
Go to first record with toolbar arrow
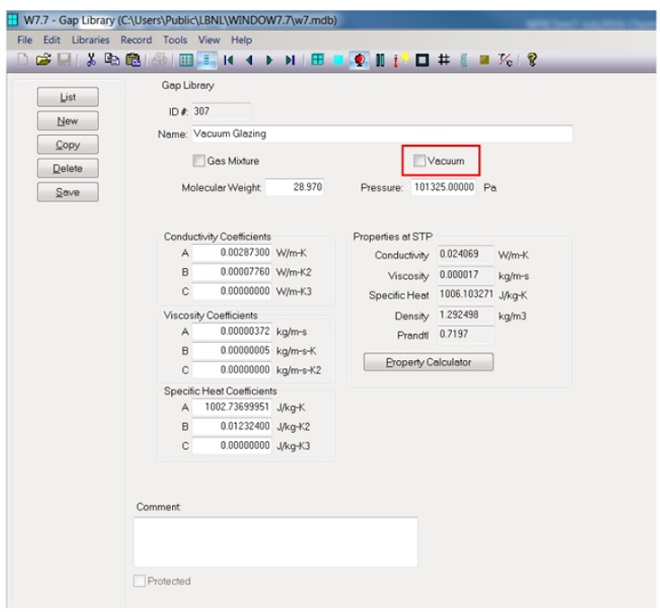point(229,59)
